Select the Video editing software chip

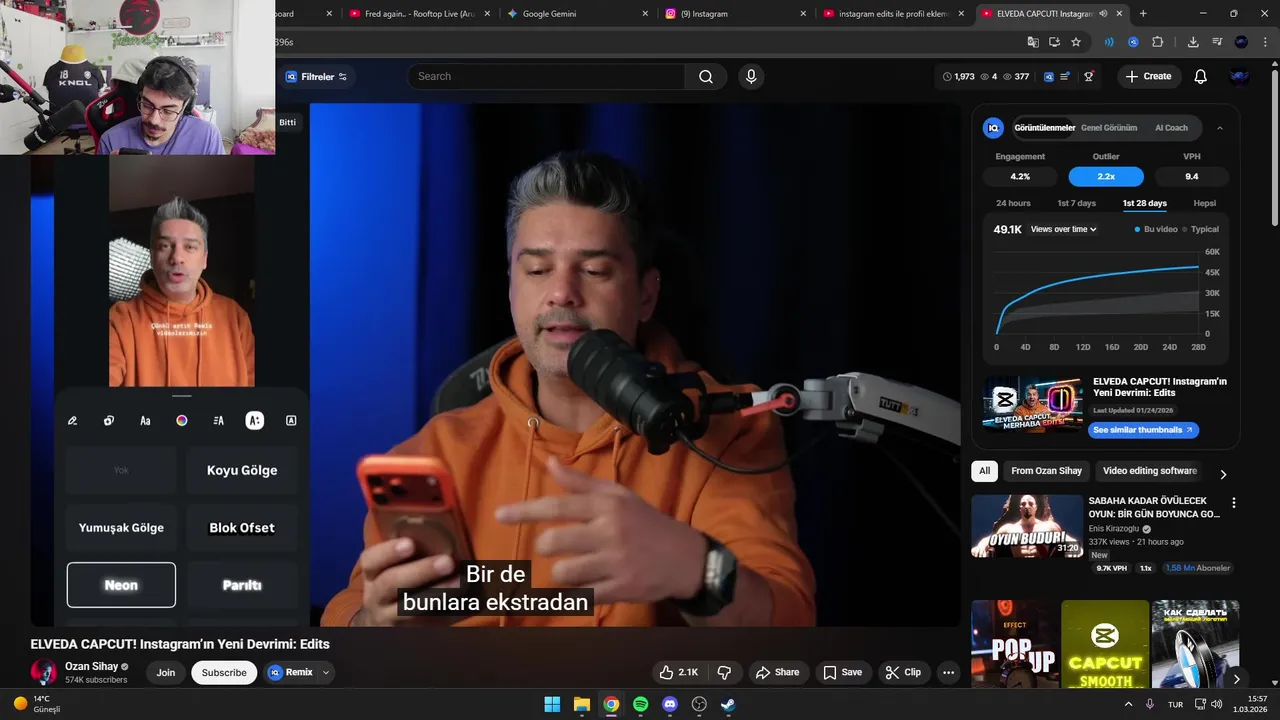point(1150,471)
